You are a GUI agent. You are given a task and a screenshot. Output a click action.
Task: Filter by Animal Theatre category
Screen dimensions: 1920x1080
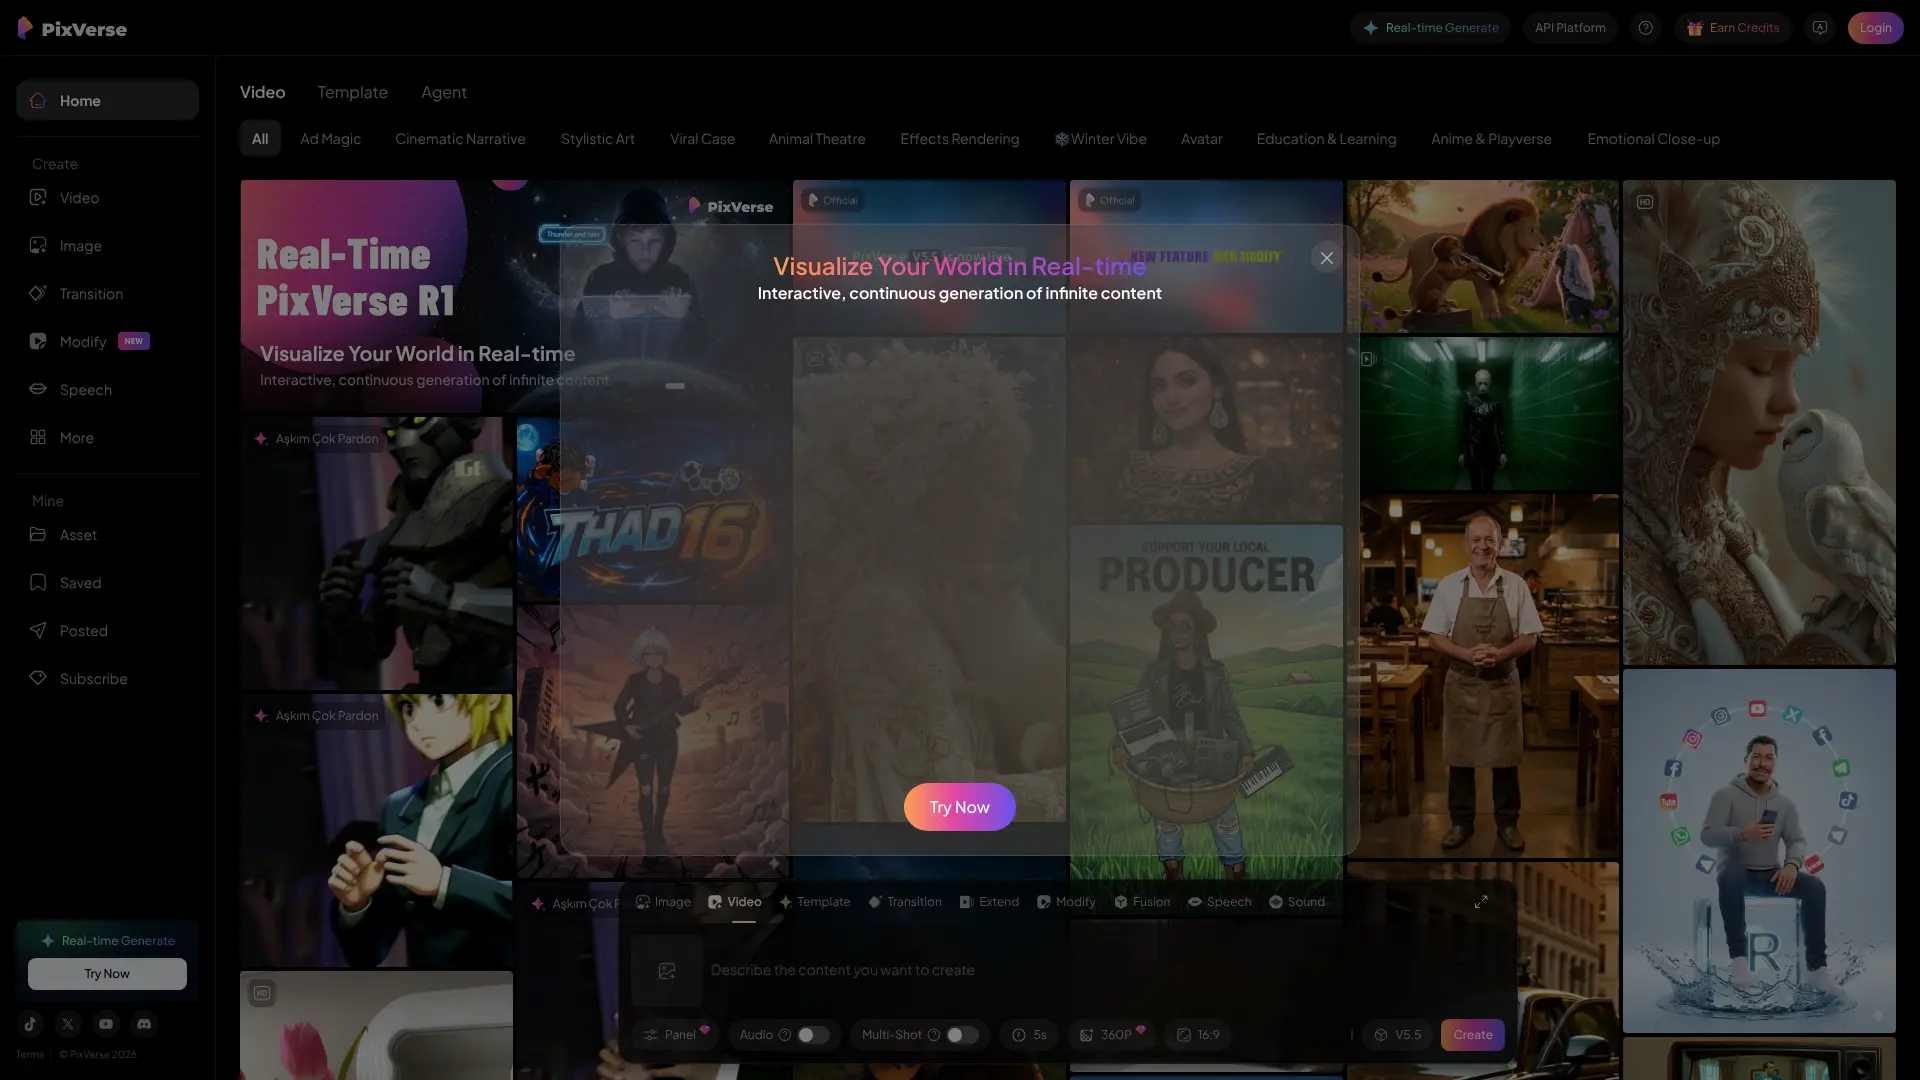tap(817, 139)
